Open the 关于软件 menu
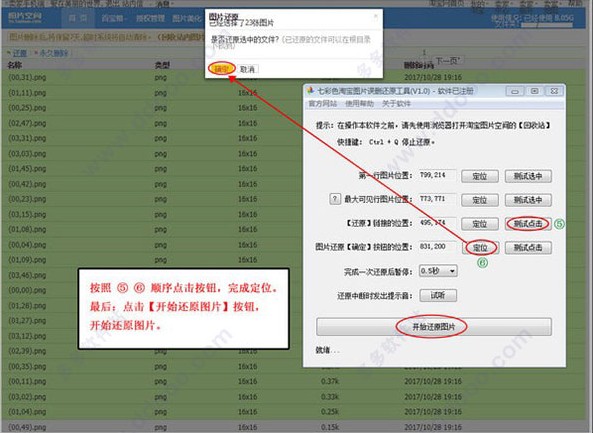This screenshot has width=593, height=433. tap(396, 104)
